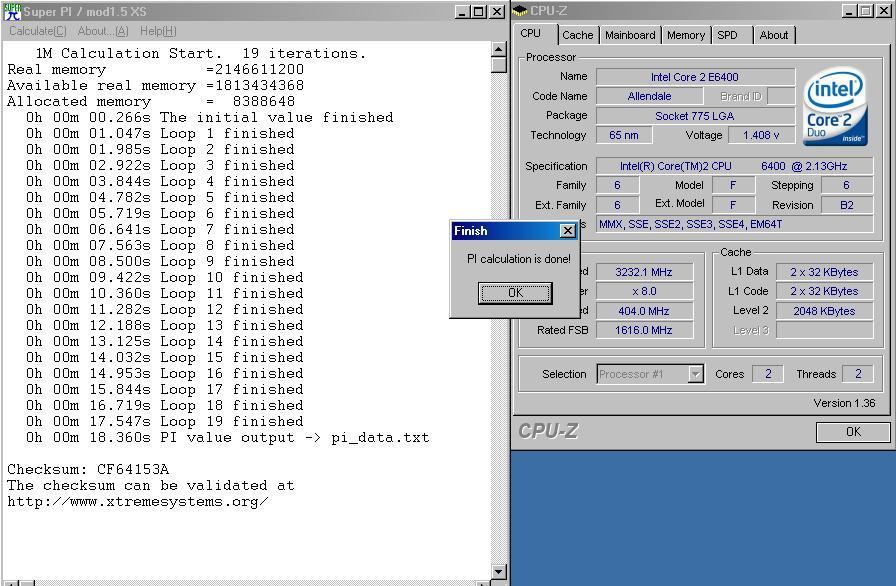The width and height of the screenshot is (896, 586).
Task: Switch to the Cache tab
Action: click(578, 35)
